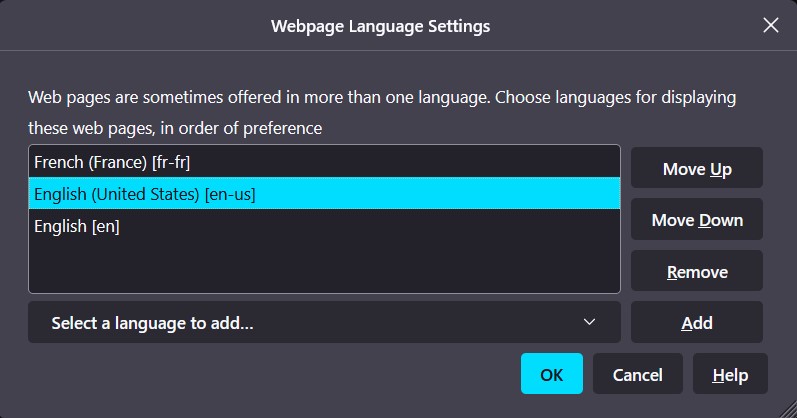Image resolution: width=797 pixels, height=418 pixels.
Task: Click empty space below English [en] in list
Action: [324, 265]
